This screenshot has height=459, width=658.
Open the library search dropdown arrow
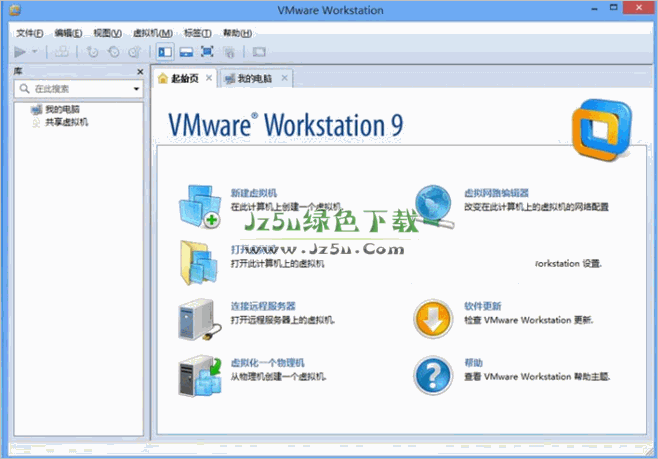pyautogui.click(x=136, y=89)
